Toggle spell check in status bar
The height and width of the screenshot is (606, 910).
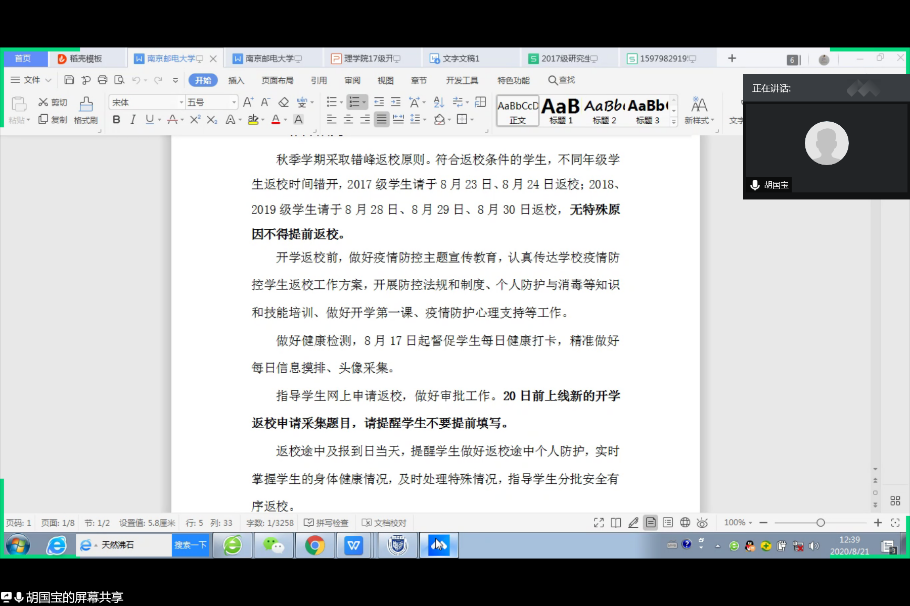[326, 523]
